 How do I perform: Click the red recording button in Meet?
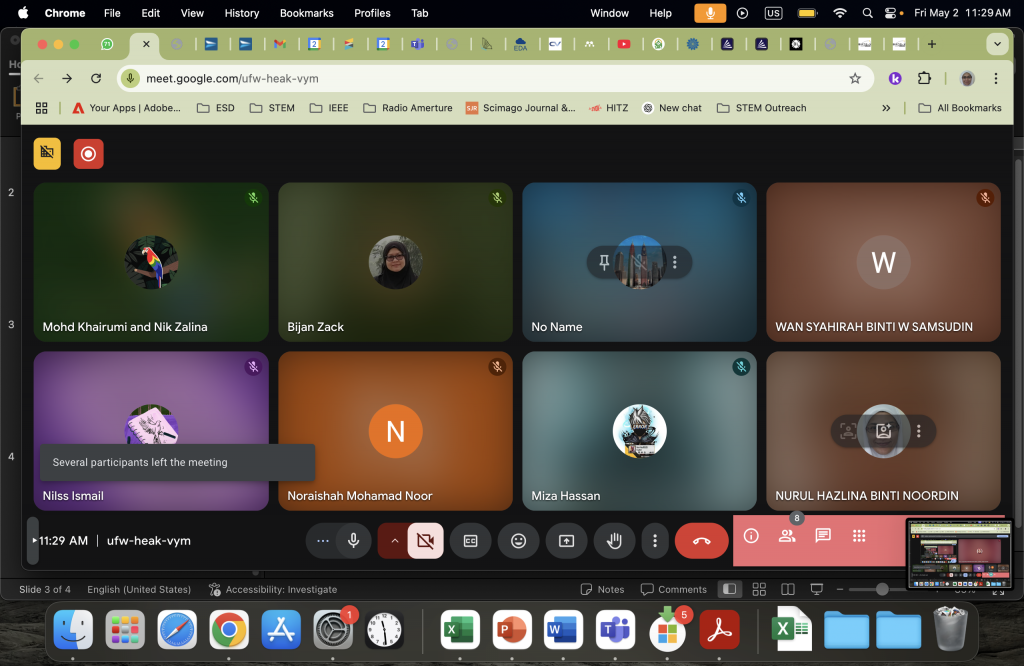coord(88,154)
